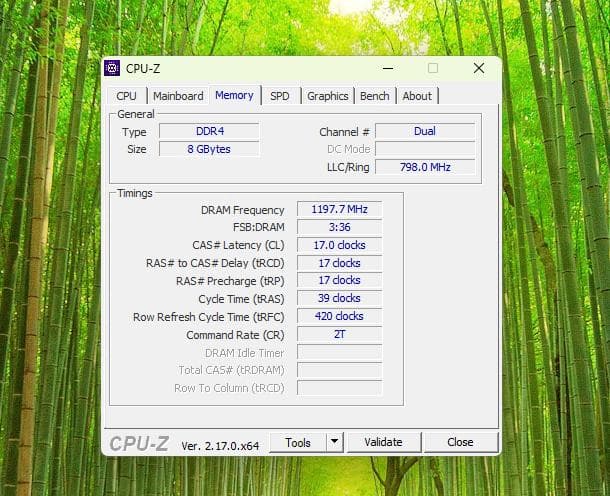Click the DRAM Frequency label
The width and height of the screenshot is (610, 496).
tap(242, 210)
